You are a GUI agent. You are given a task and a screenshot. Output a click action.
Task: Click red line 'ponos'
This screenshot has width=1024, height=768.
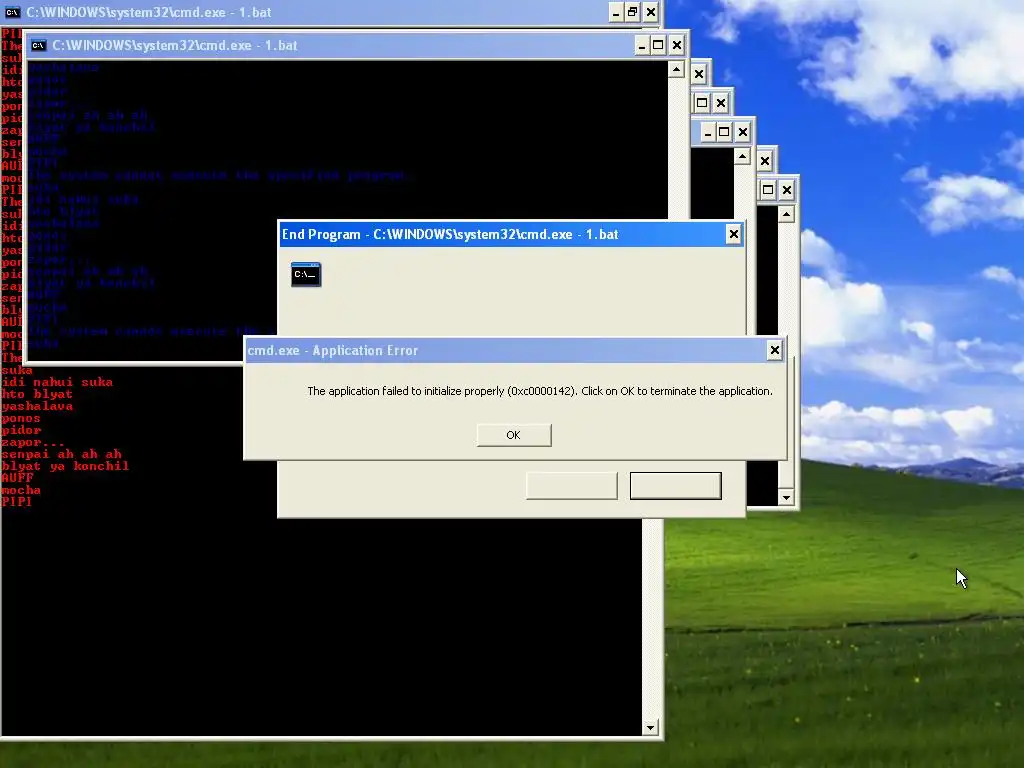click(x=21, y=419)
